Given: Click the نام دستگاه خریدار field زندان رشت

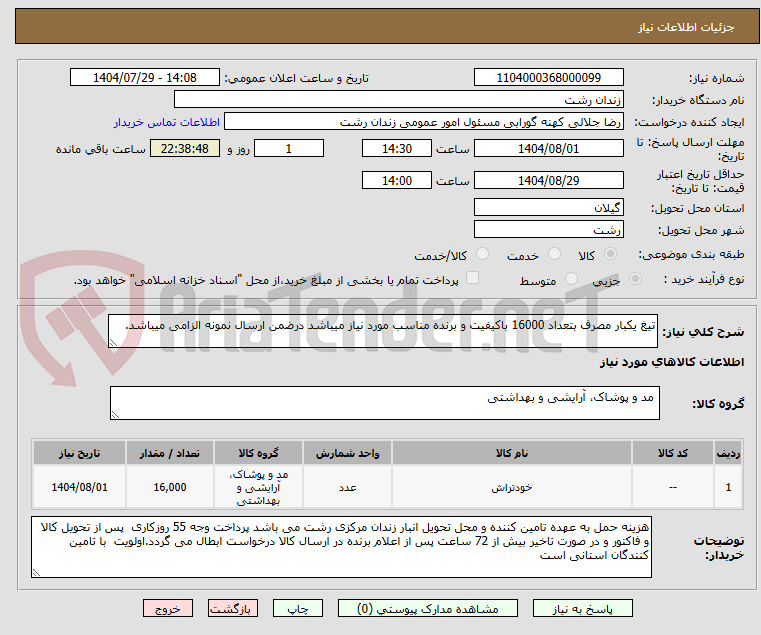Looking at the screenshot, I should [398, 100].
